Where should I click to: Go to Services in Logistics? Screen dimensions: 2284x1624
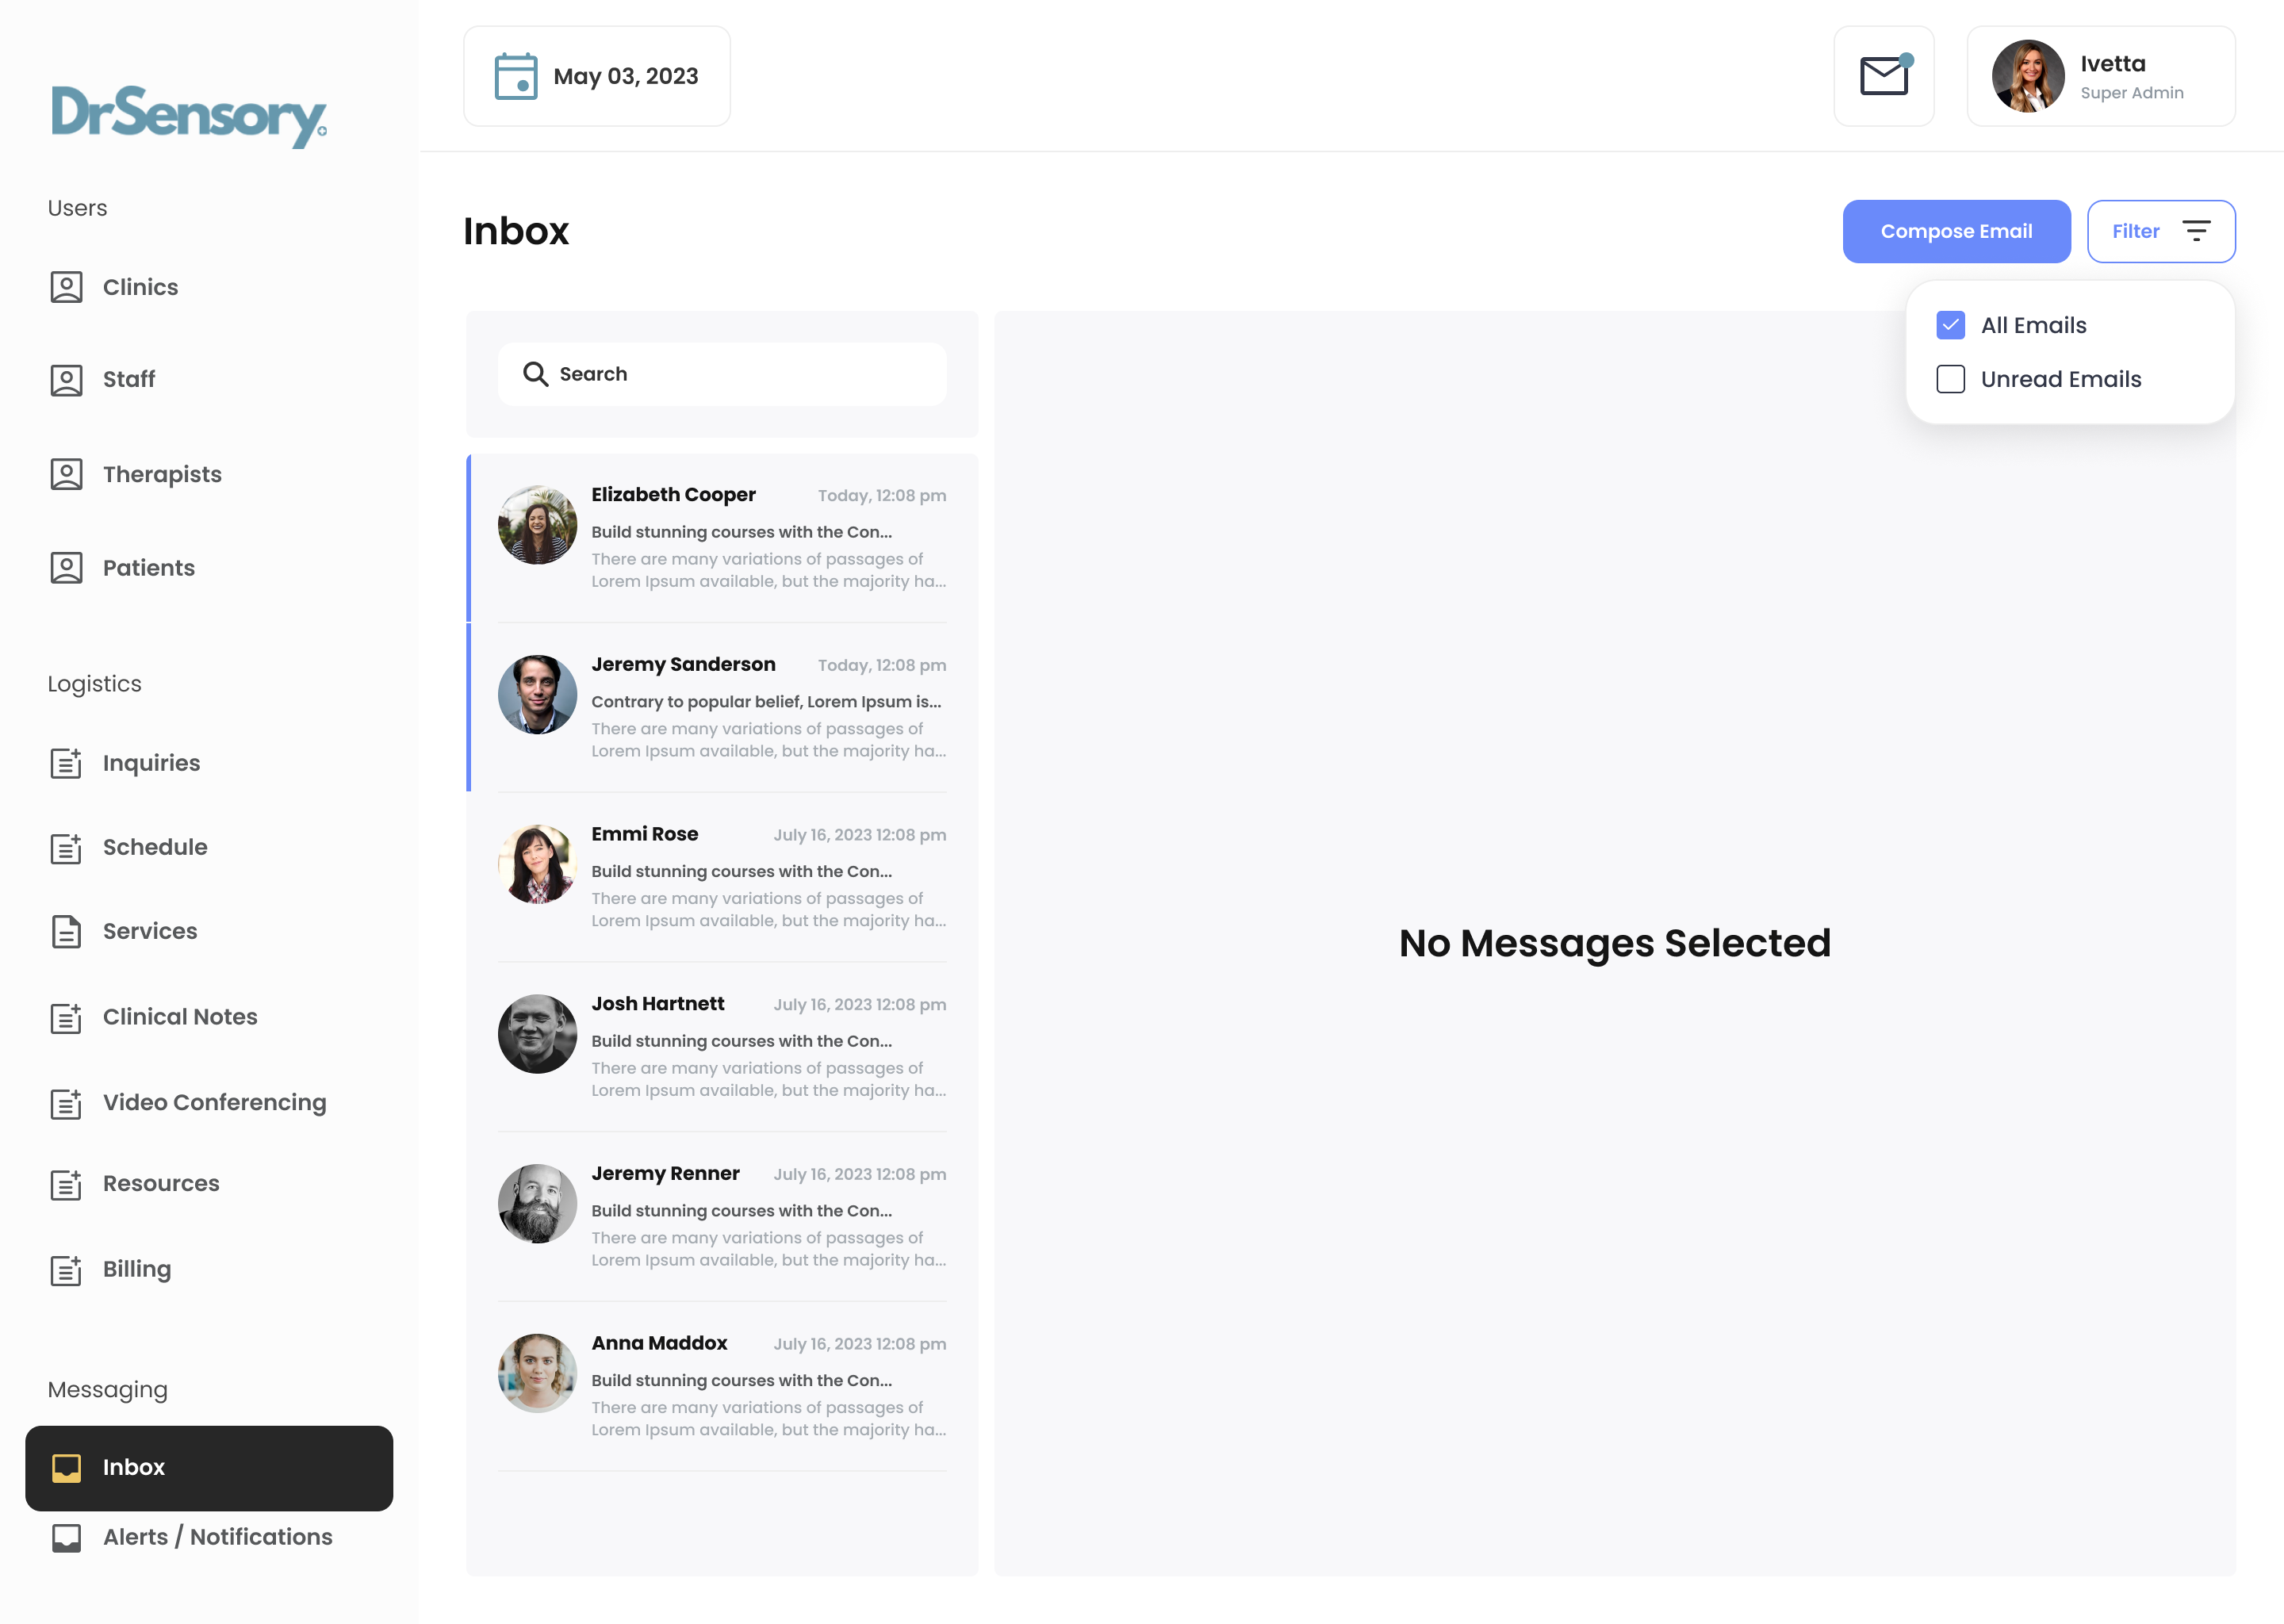pyautogui.click(x=150, y=931)
